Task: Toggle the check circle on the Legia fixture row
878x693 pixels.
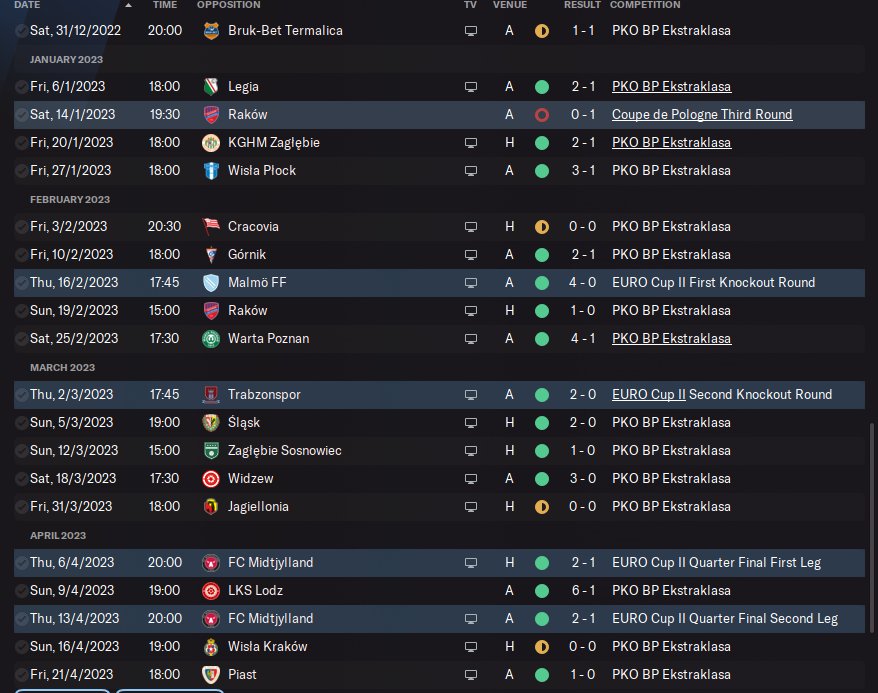Action: click(x=22, y=87)
